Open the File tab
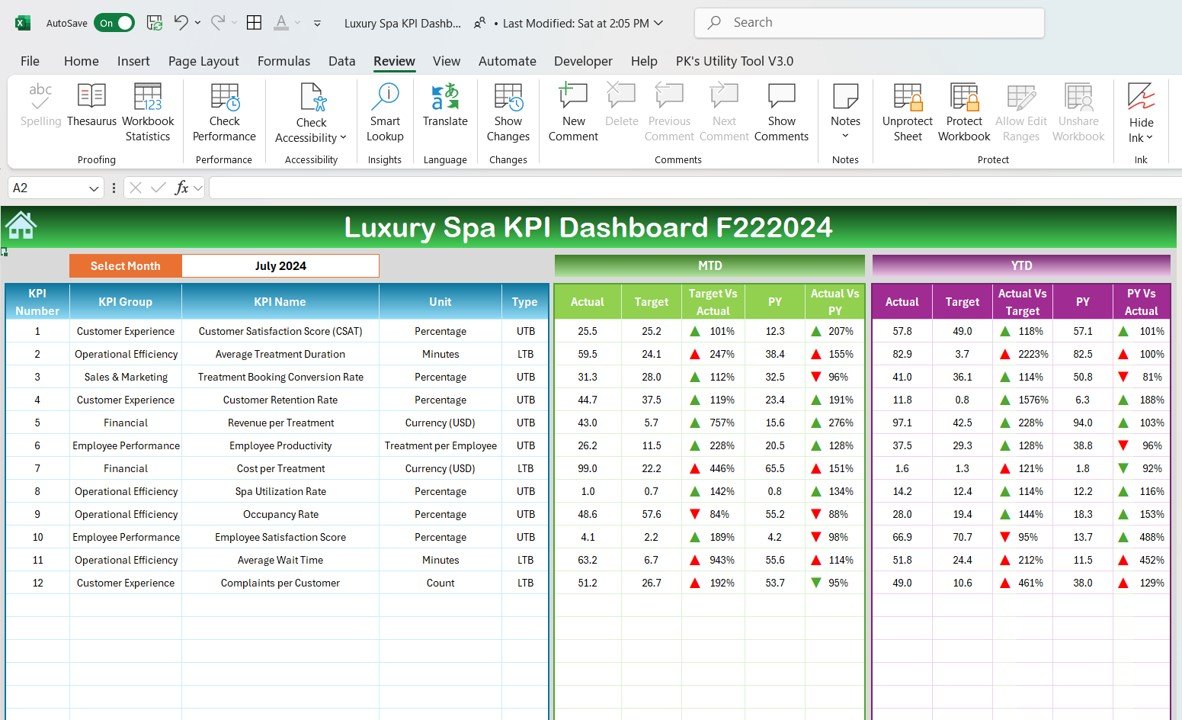 [x=30, y=61]
